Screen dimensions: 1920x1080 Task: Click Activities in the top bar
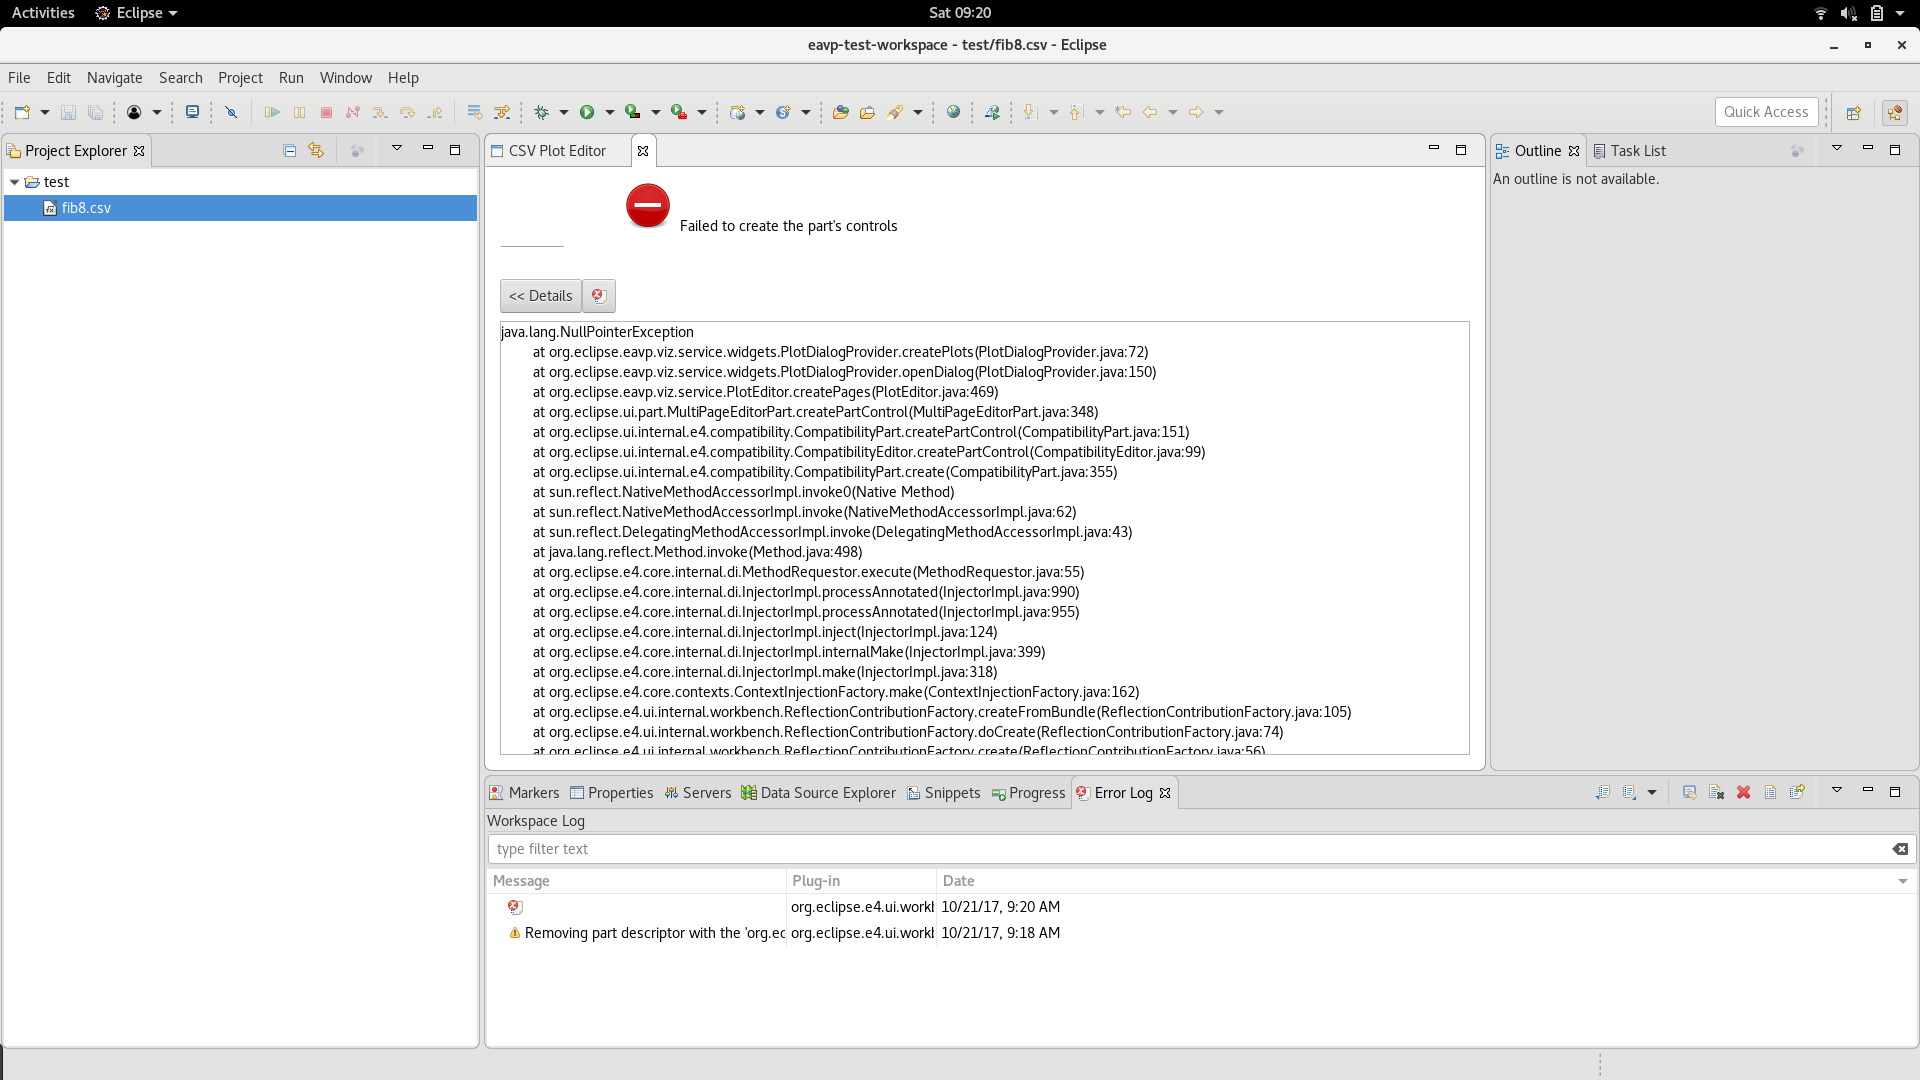(x=43, y=13)
